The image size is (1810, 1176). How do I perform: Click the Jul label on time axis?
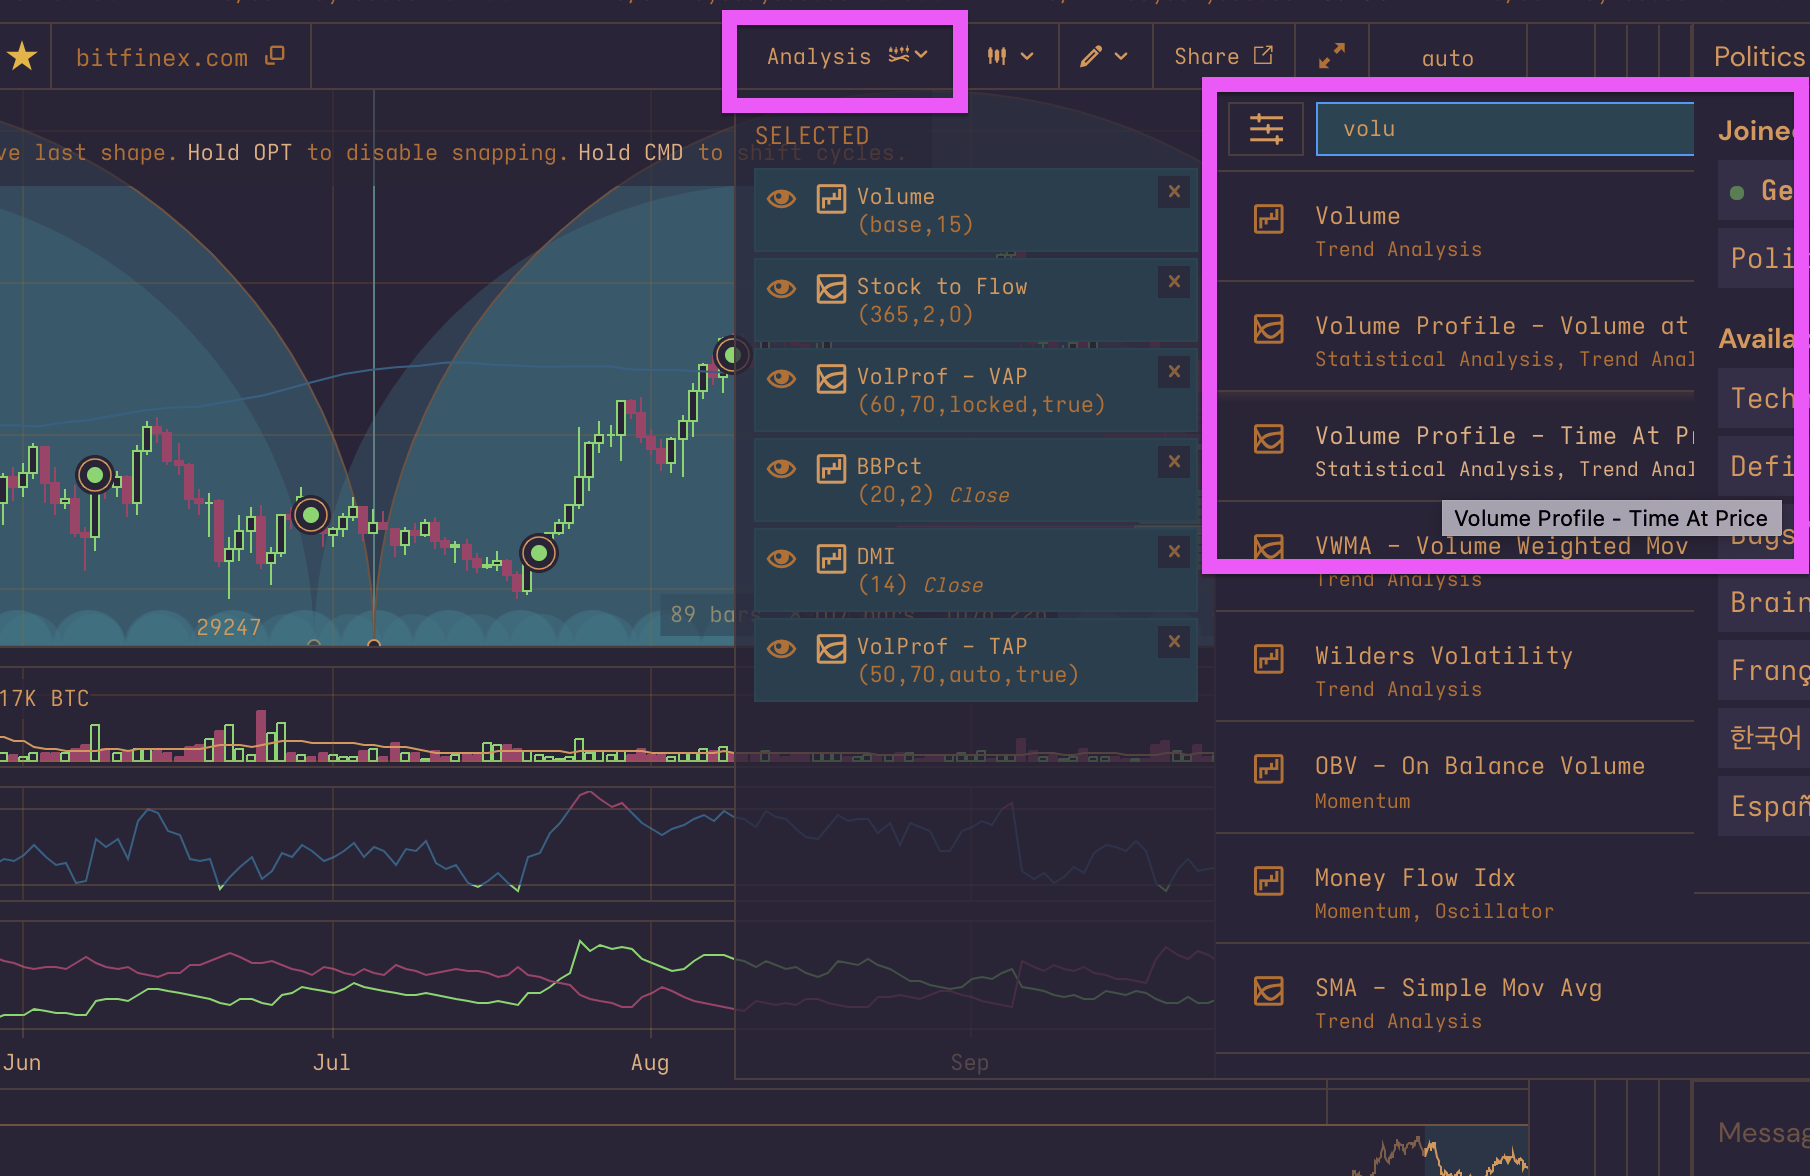pos(331,1062)
